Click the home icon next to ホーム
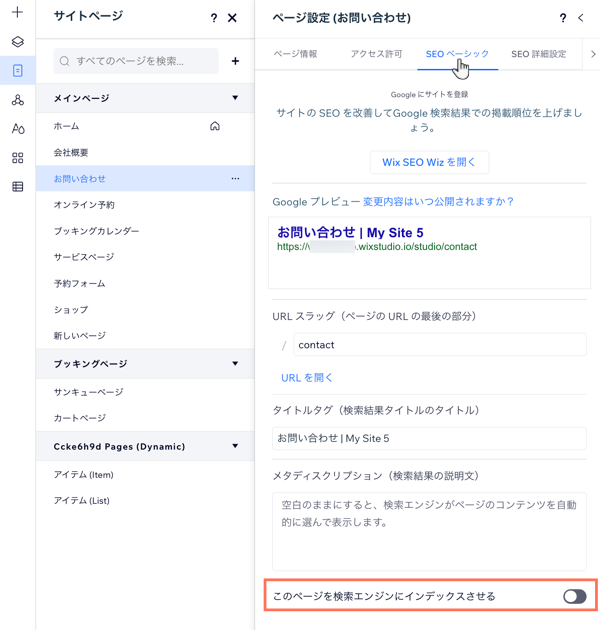Image resolution: width=600 pixels, height=630 pixels. click(215, 126)
